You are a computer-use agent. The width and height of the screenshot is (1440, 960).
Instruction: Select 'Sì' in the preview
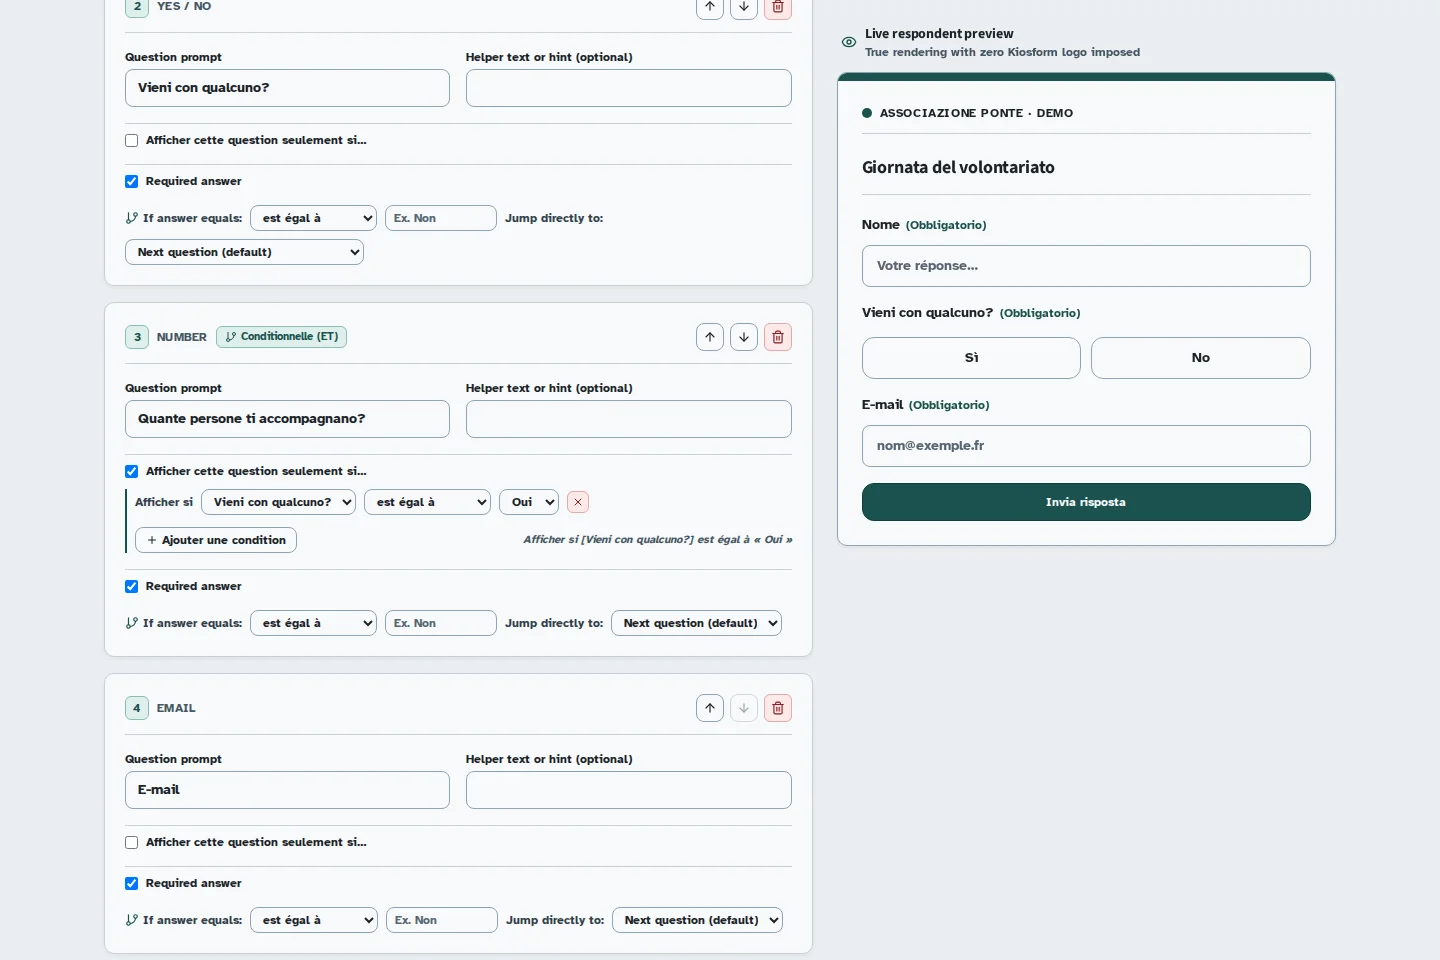(x=971, y=358)
